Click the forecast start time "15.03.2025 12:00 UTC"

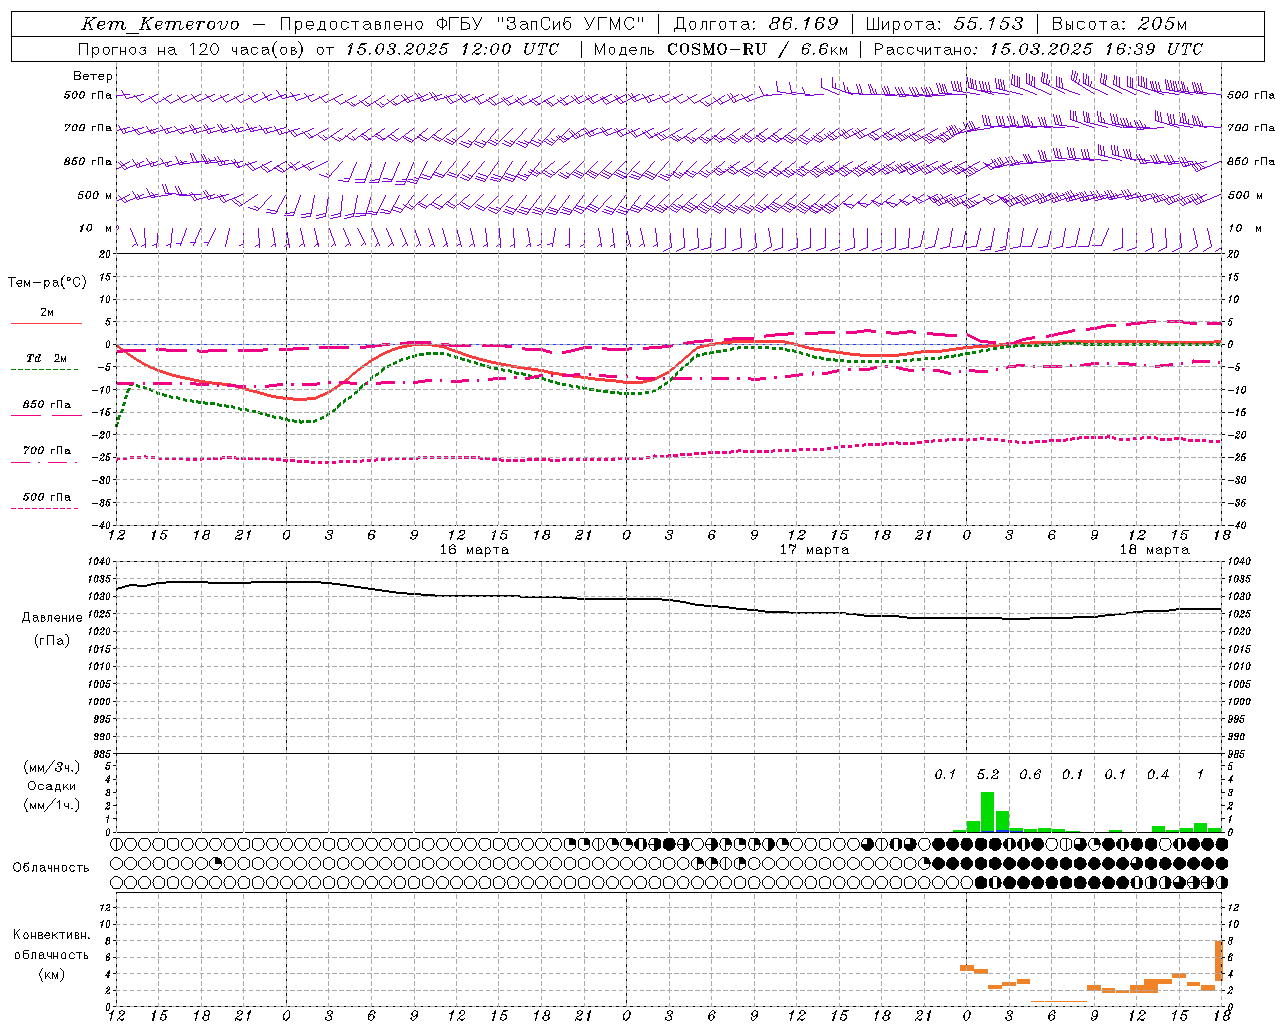(x=452, y=49)
